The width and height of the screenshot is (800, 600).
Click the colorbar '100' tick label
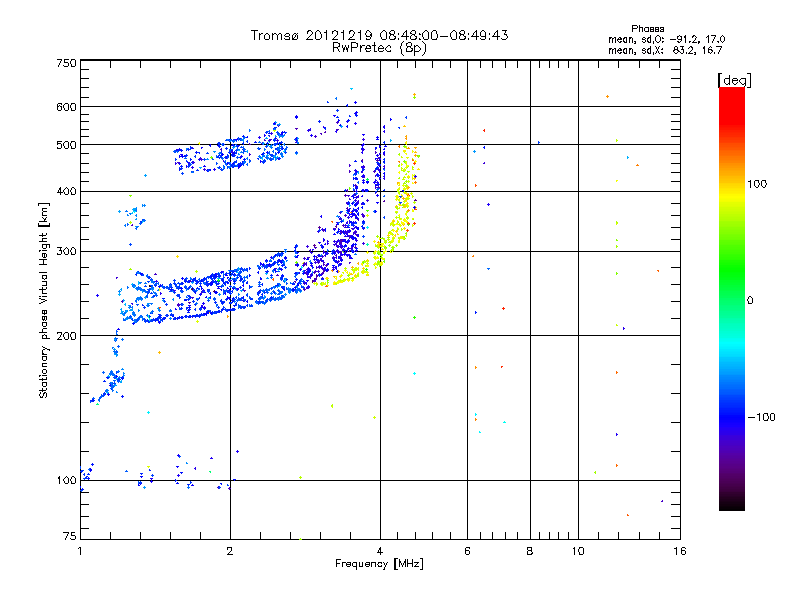(757, 184)
